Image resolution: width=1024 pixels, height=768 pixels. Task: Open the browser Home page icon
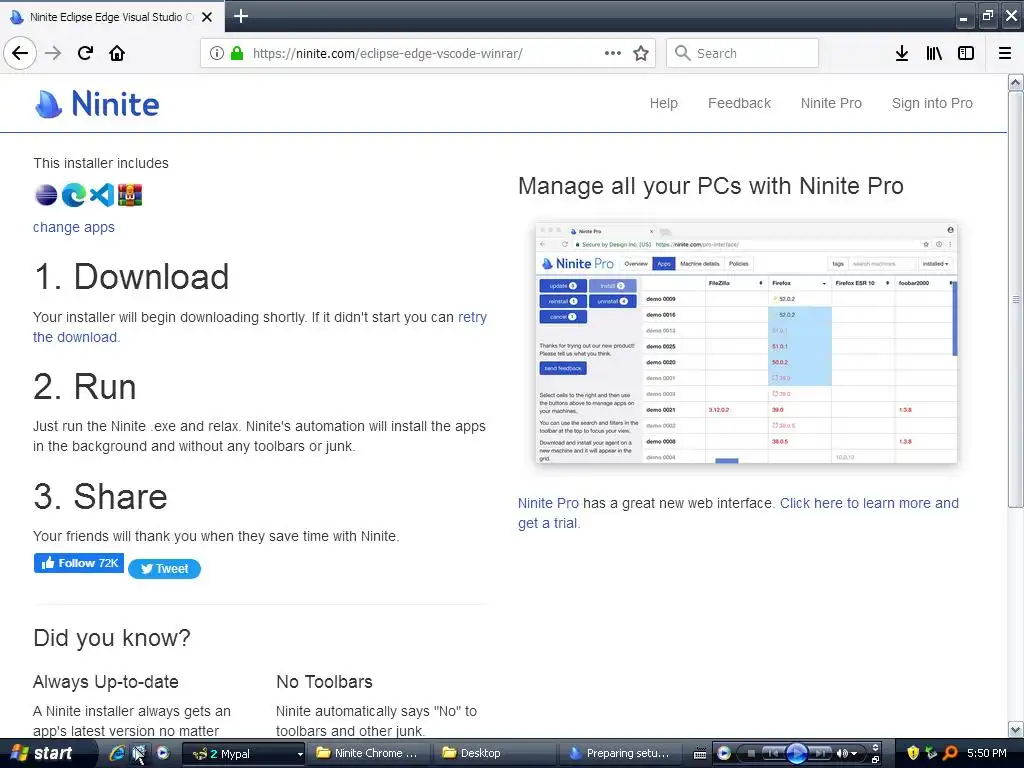coord(117,53)
